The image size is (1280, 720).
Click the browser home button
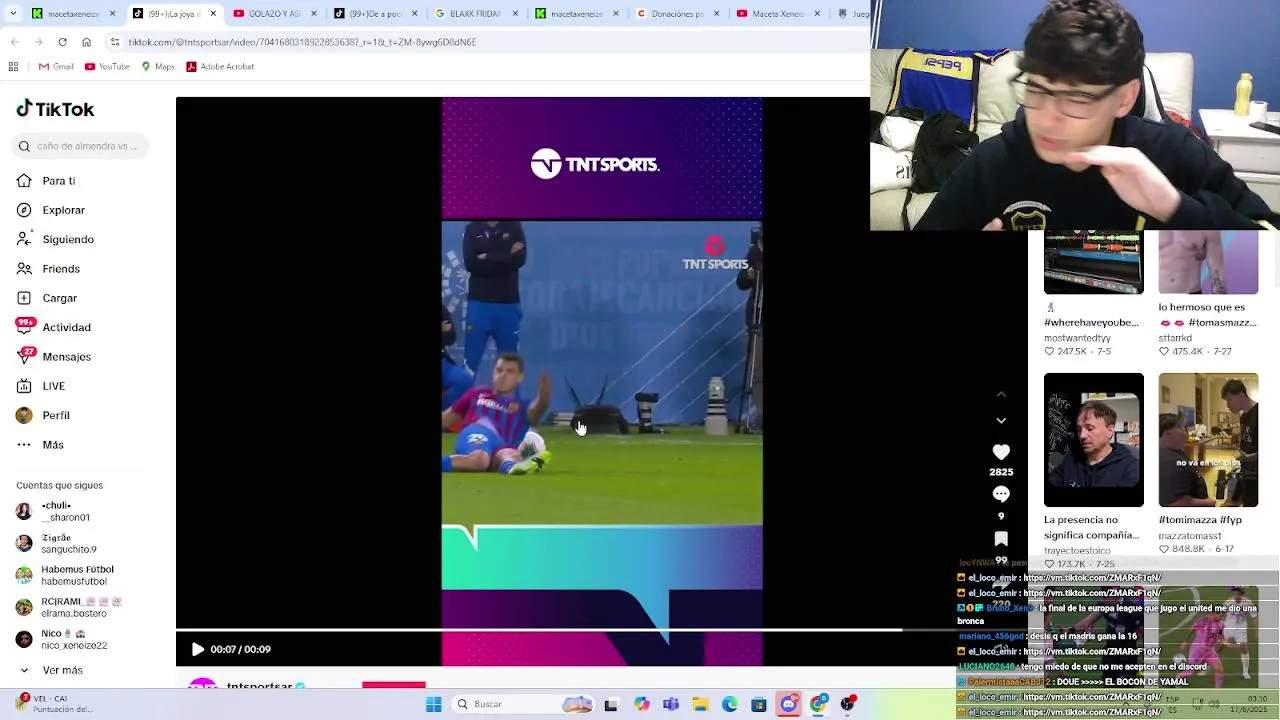click(86, 42)
